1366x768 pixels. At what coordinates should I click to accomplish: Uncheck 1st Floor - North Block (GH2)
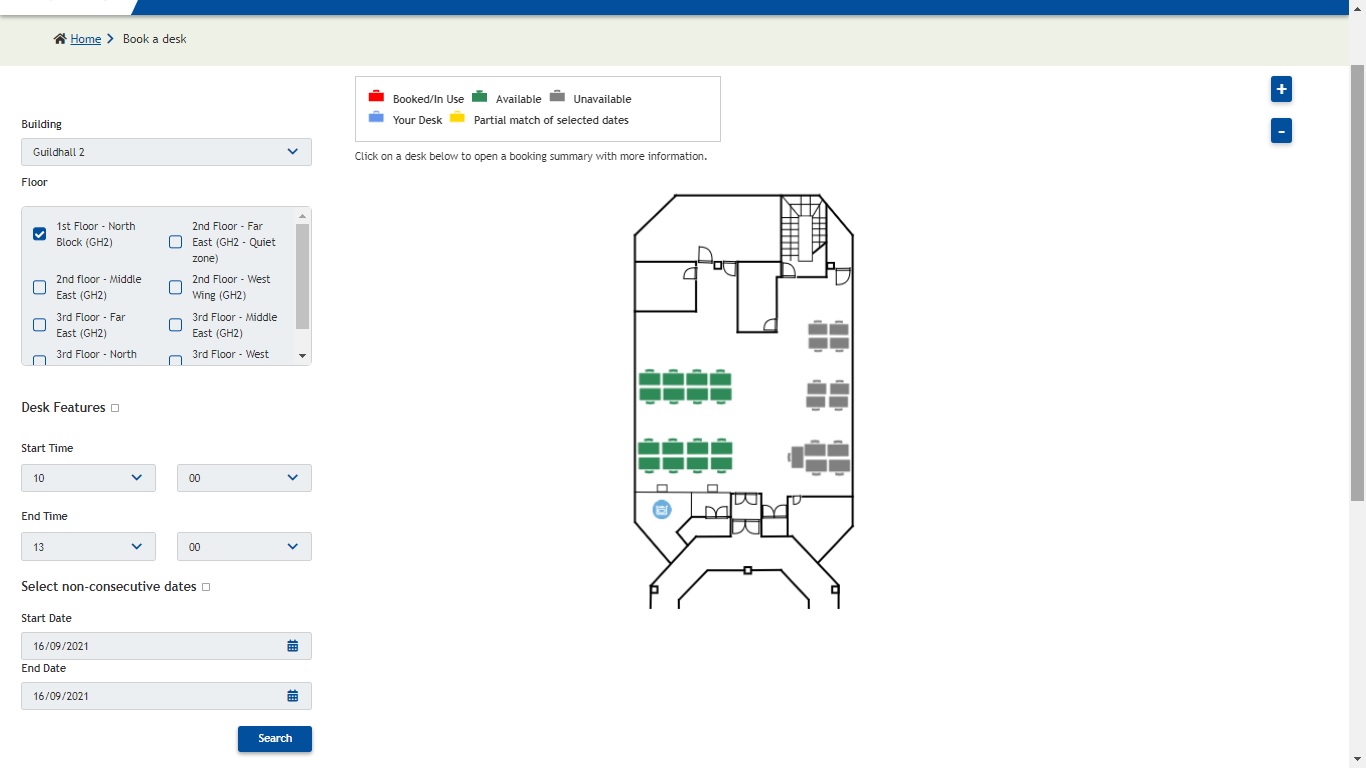(x=39, y=234)
